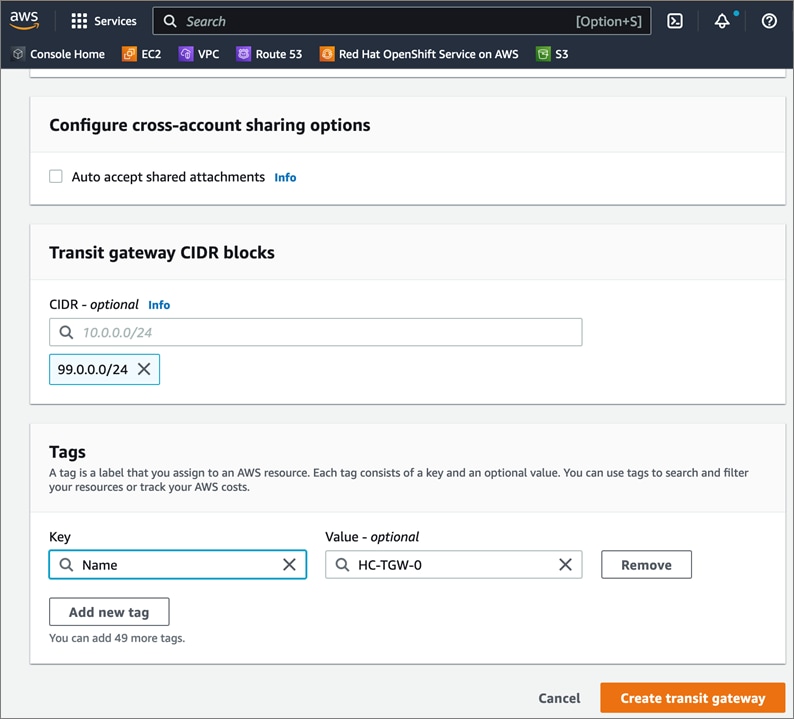Go to the S3 shortcut
The width and height of the screenshot is (794, 719).
[562, 54]
